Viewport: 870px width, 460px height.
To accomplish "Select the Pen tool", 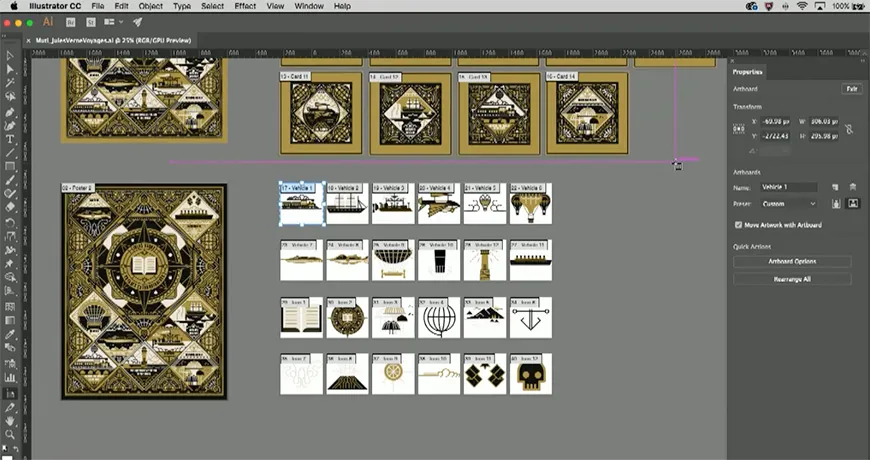I will coord(10,112).
